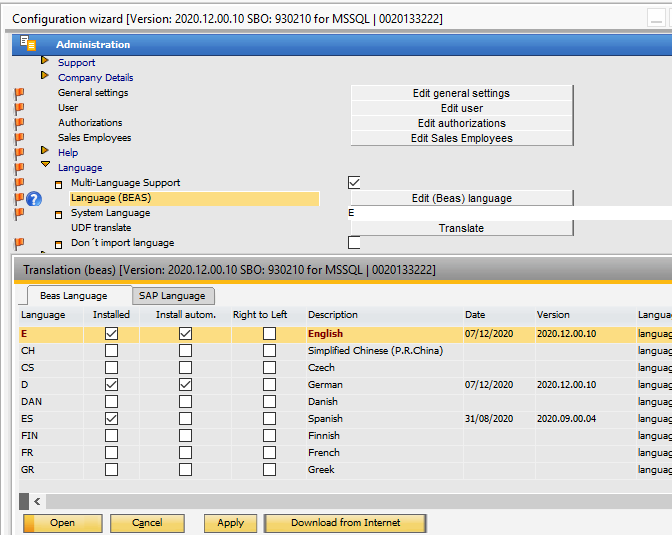The width and height of the screenshot is (672, 535).
Task: Toggle the Multi-Language Support checkbox
Action: [354, 182]
